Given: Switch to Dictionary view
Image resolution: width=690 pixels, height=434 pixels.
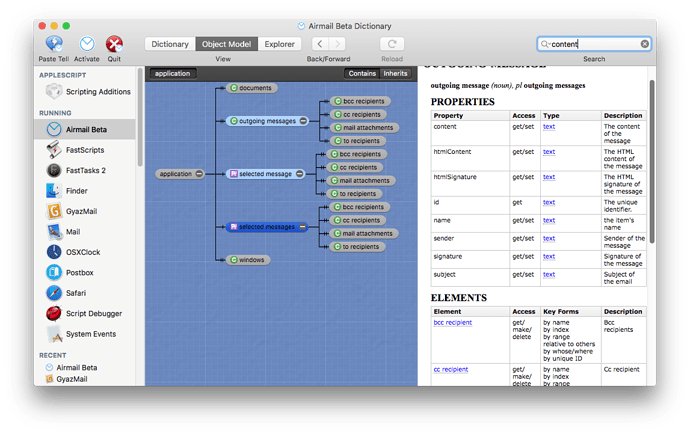Looking at the screenshot, I should pos(170,44).
